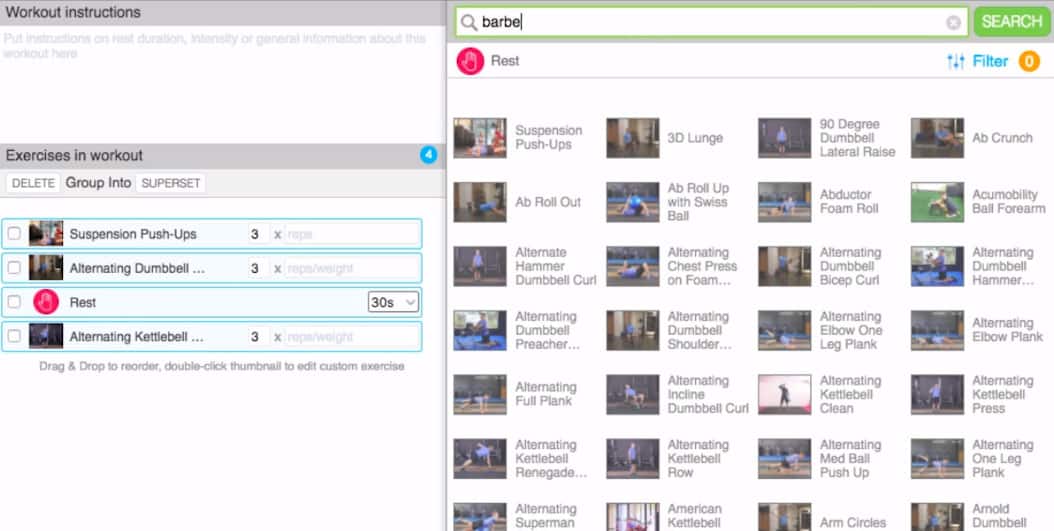
Task: Click the 'Ab Crunch' exercise name
Action: click(1002, 138)
